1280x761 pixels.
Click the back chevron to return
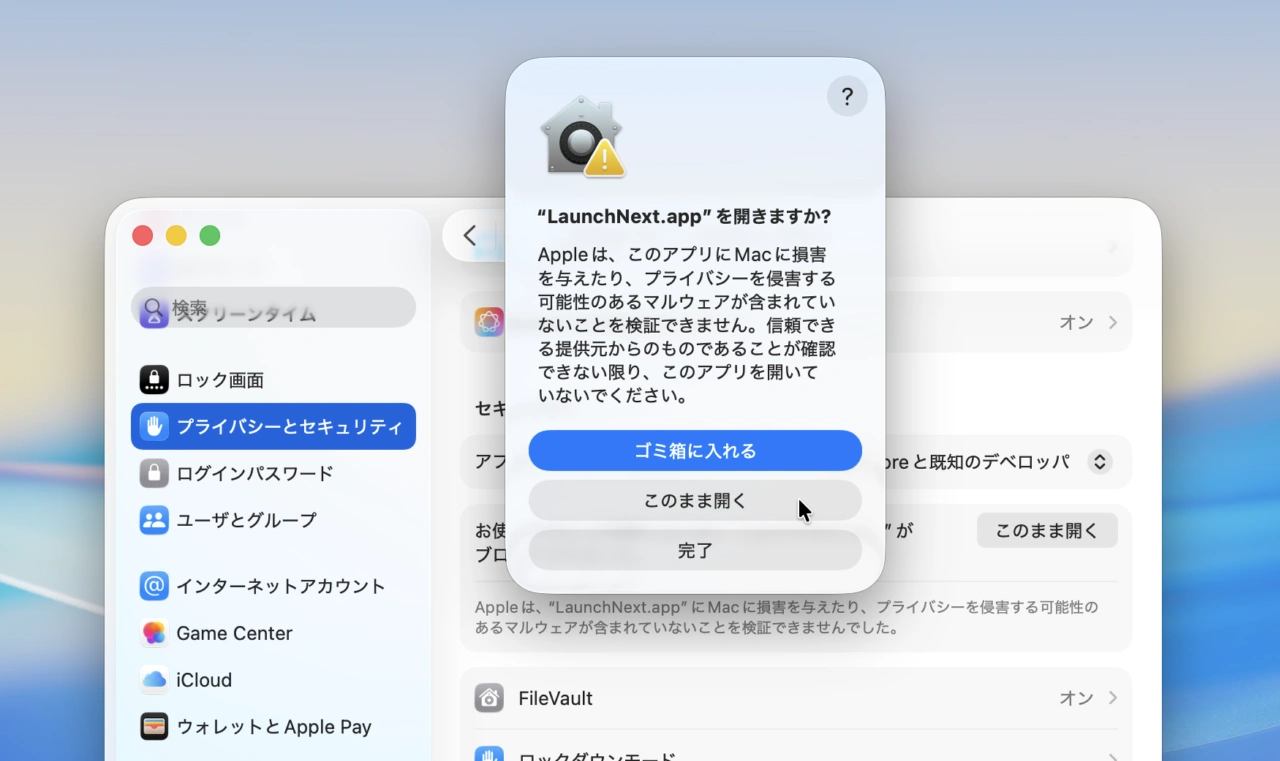point(470,235)
